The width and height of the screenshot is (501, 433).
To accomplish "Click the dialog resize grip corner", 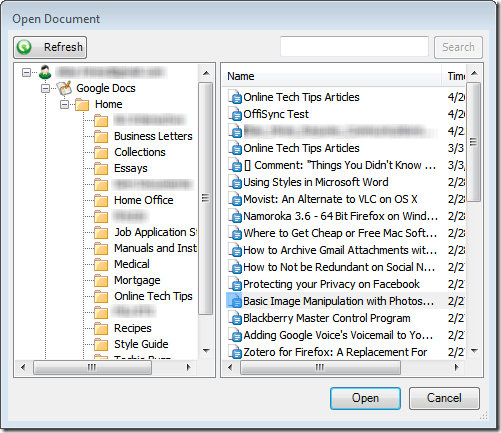I will (484, 415).
